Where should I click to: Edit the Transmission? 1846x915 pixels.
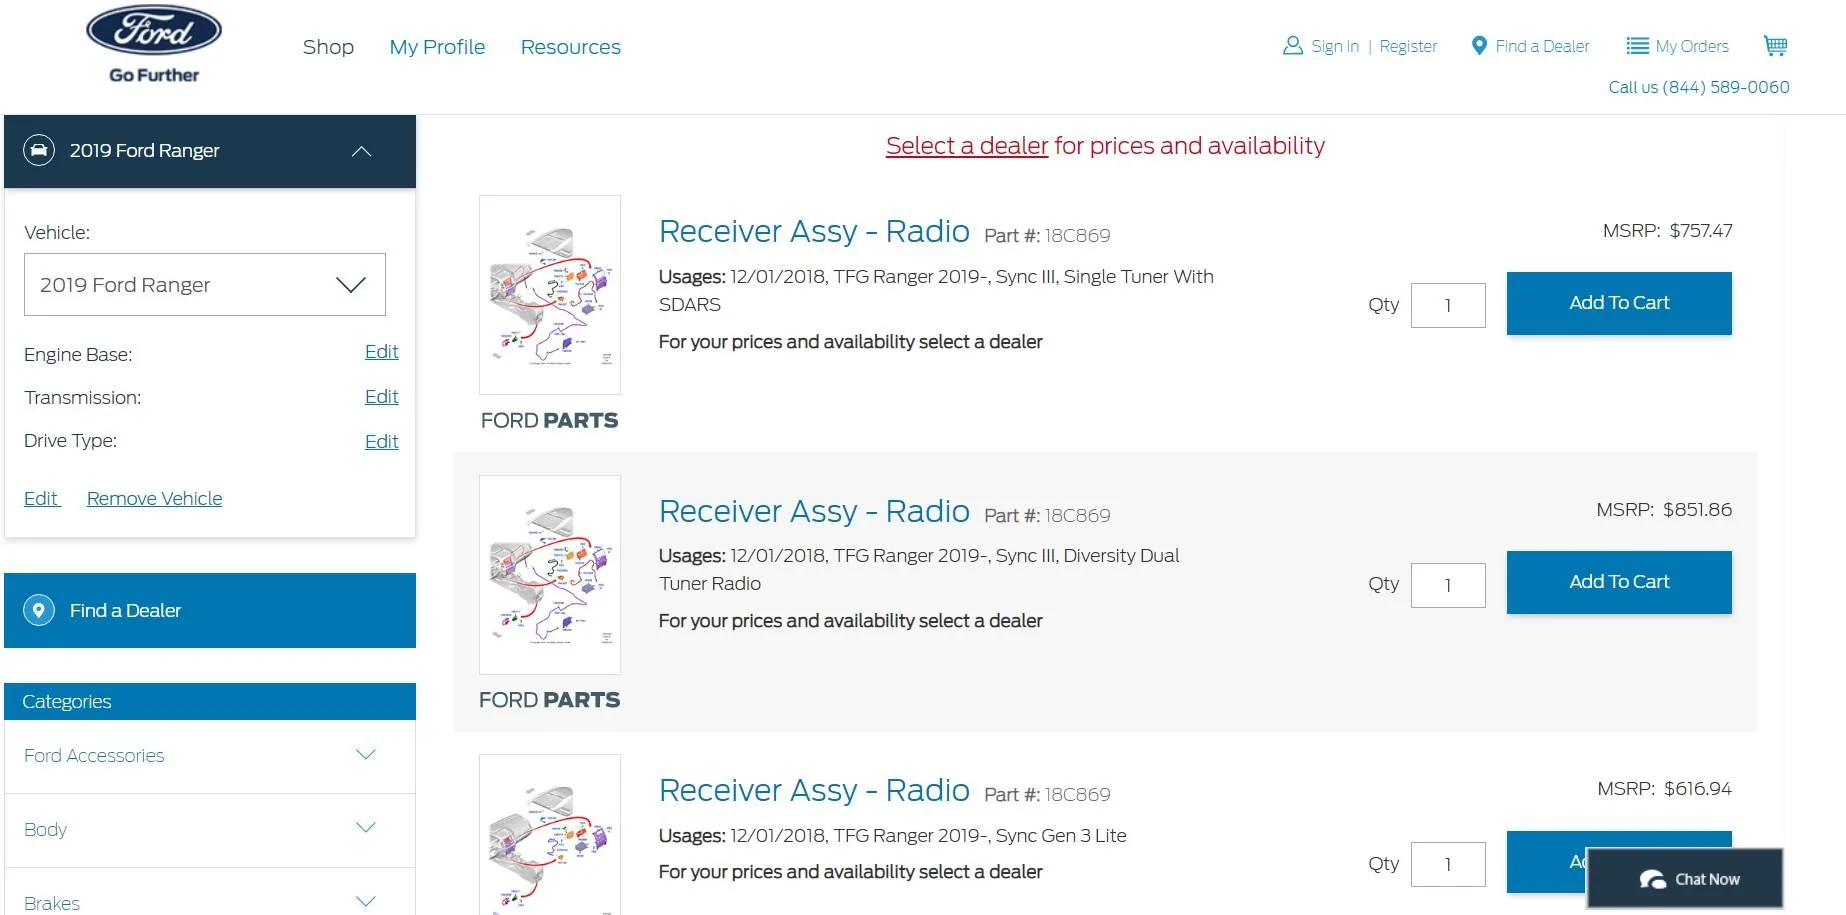click(x=381, y=397)
